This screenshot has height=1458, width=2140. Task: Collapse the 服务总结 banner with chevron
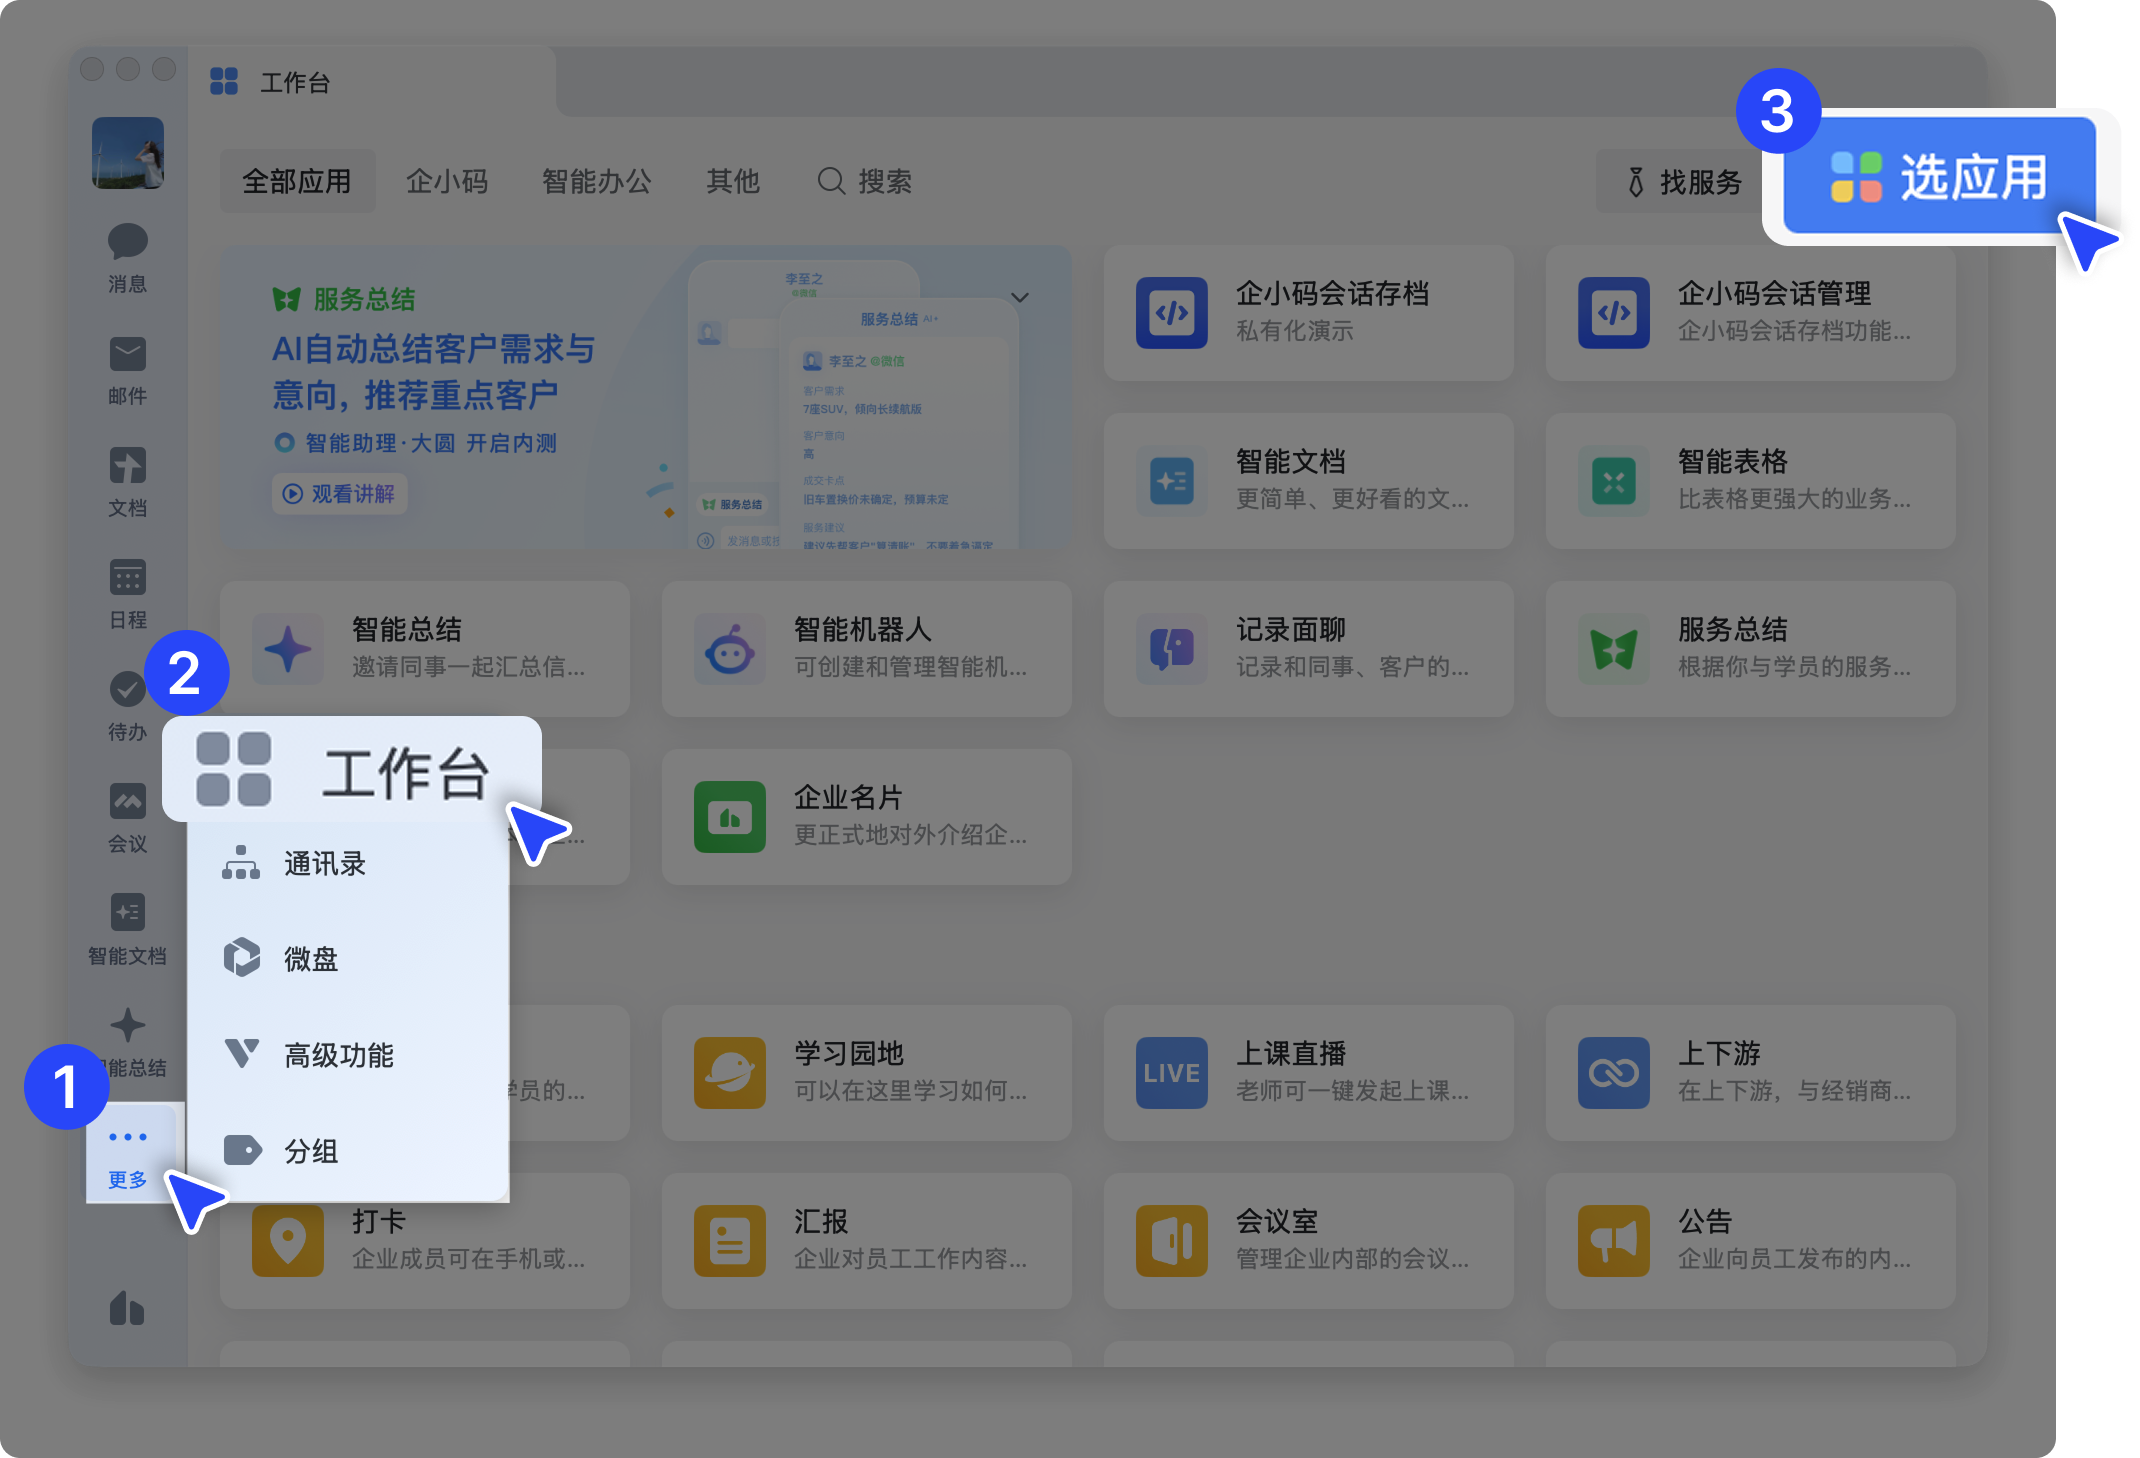(1020, 298)
